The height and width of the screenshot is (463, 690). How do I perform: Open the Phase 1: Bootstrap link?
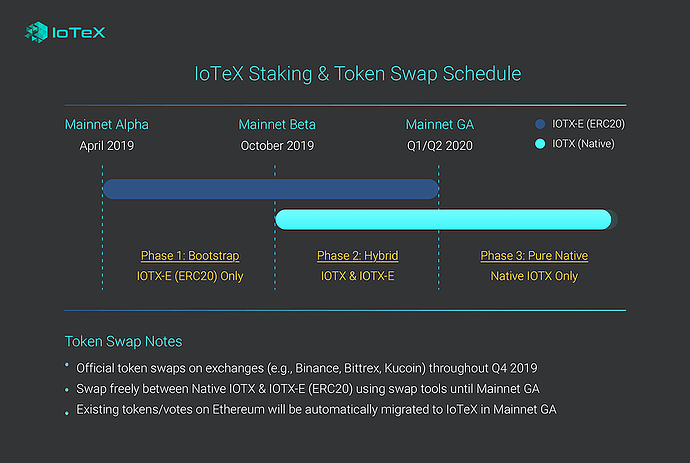coord(190,256)
